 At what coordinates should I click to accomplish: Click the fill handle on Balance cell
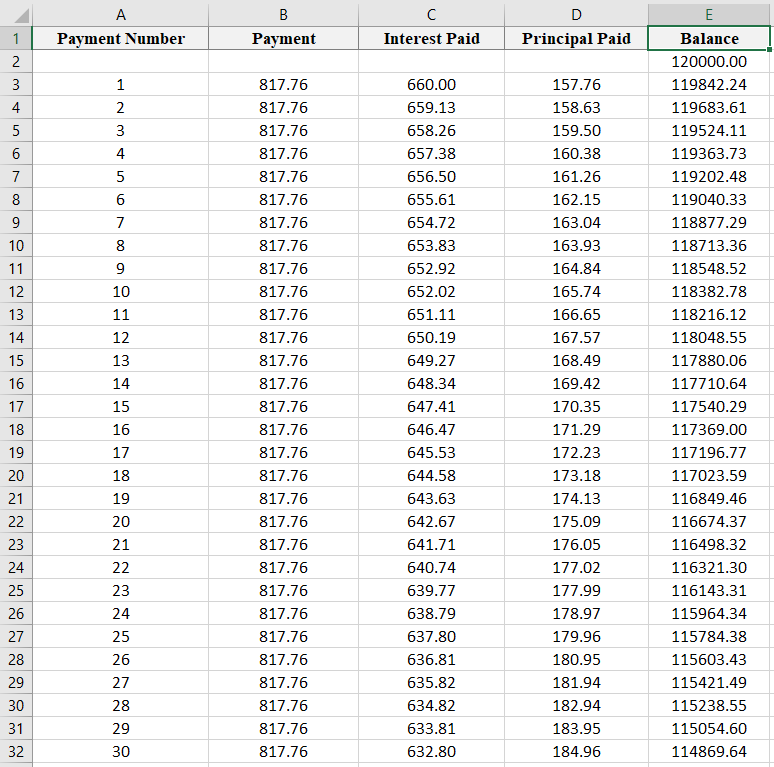click(769, 50)
